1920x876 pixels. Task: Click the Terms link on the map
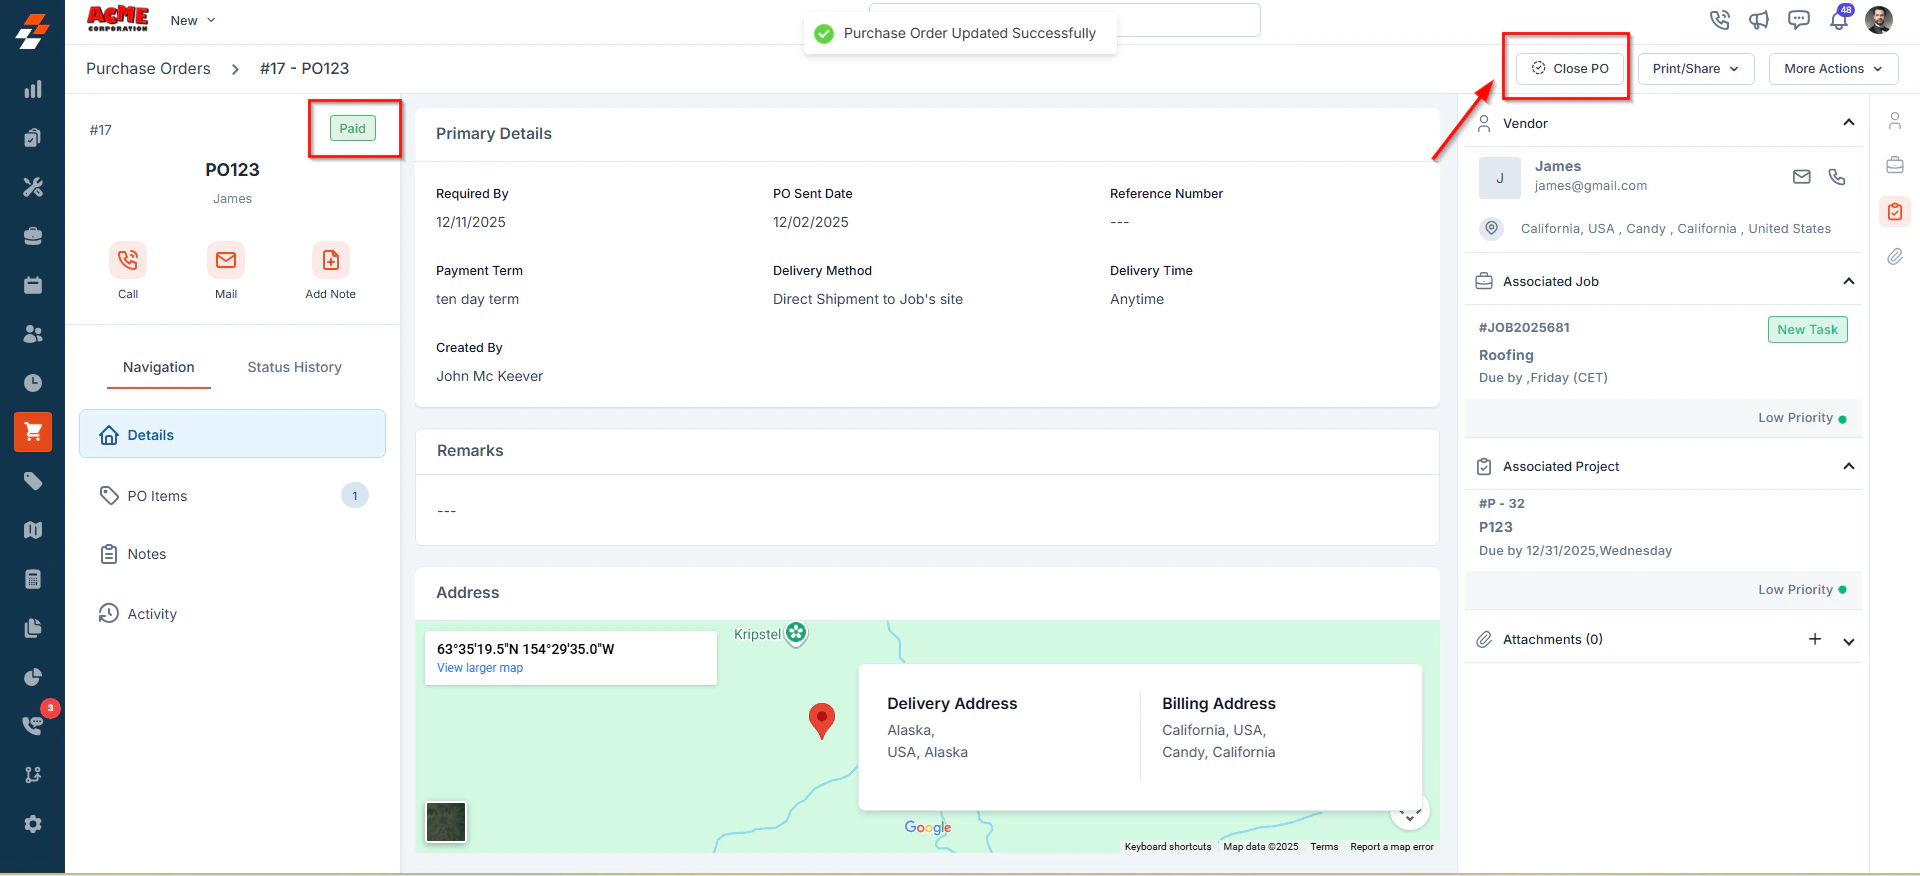click(1324, 847)
